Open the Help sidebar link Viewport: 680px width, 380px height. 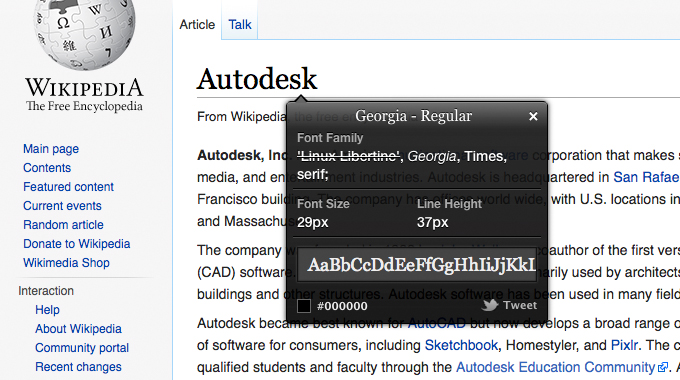(47, 310)
